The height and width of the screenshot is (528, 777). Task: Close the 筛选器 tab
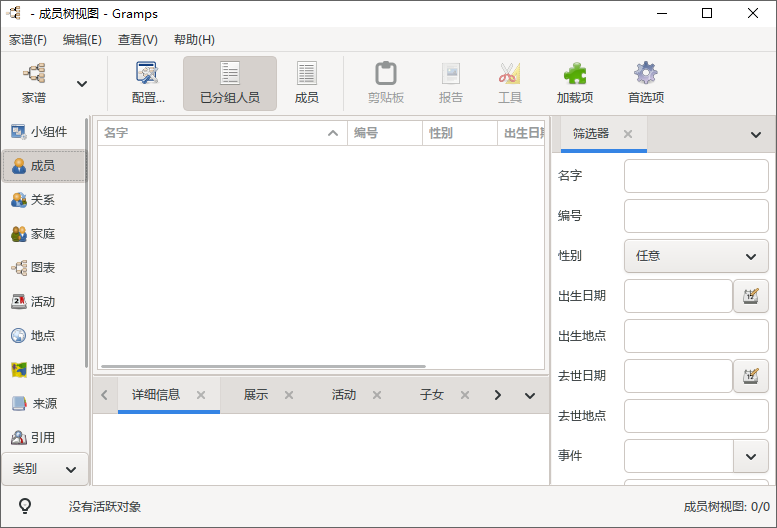click(628, 134)
